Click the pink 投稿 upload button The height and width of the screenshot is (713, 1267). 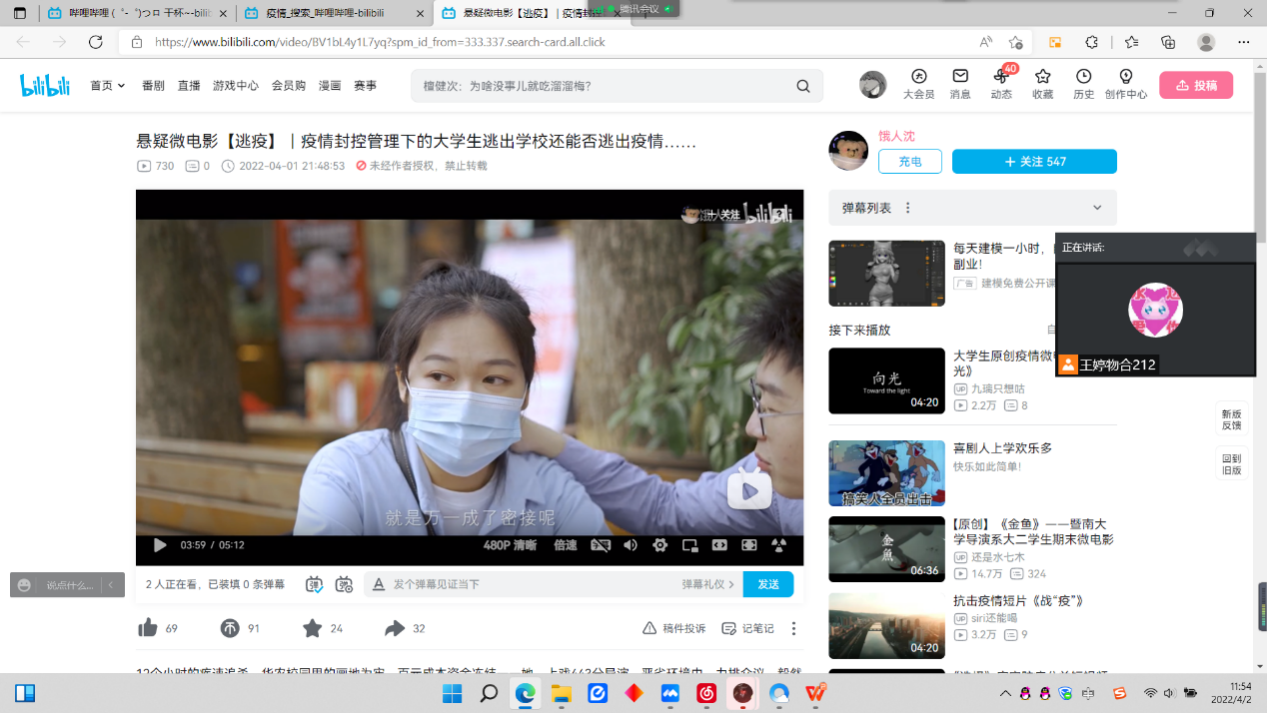tap(1196, 85)
